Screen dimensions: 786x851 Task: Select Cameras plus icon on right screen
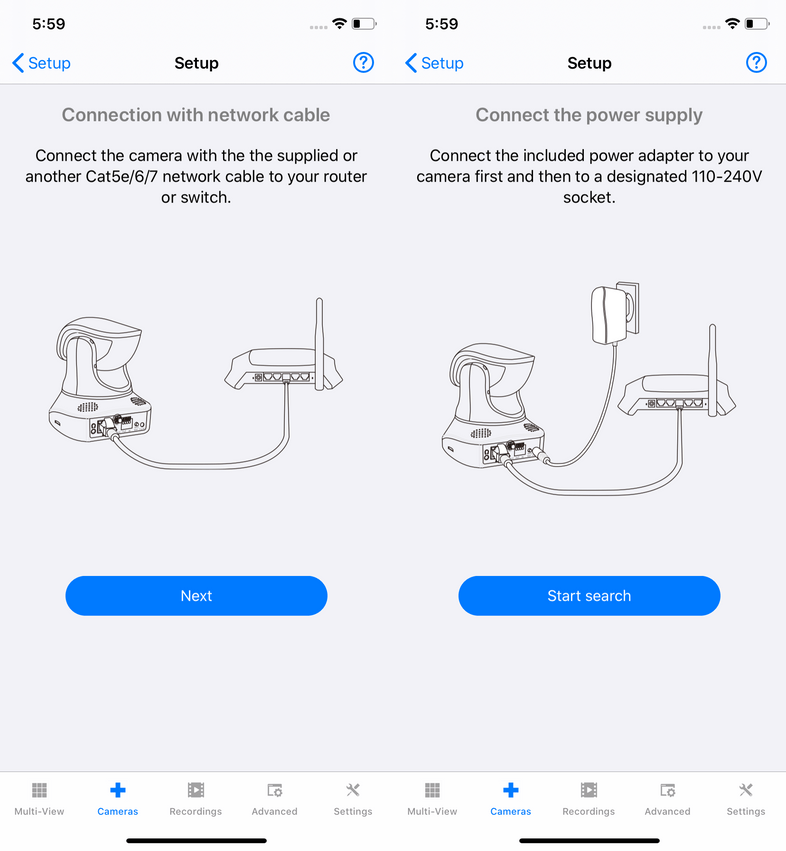[511, 790]
